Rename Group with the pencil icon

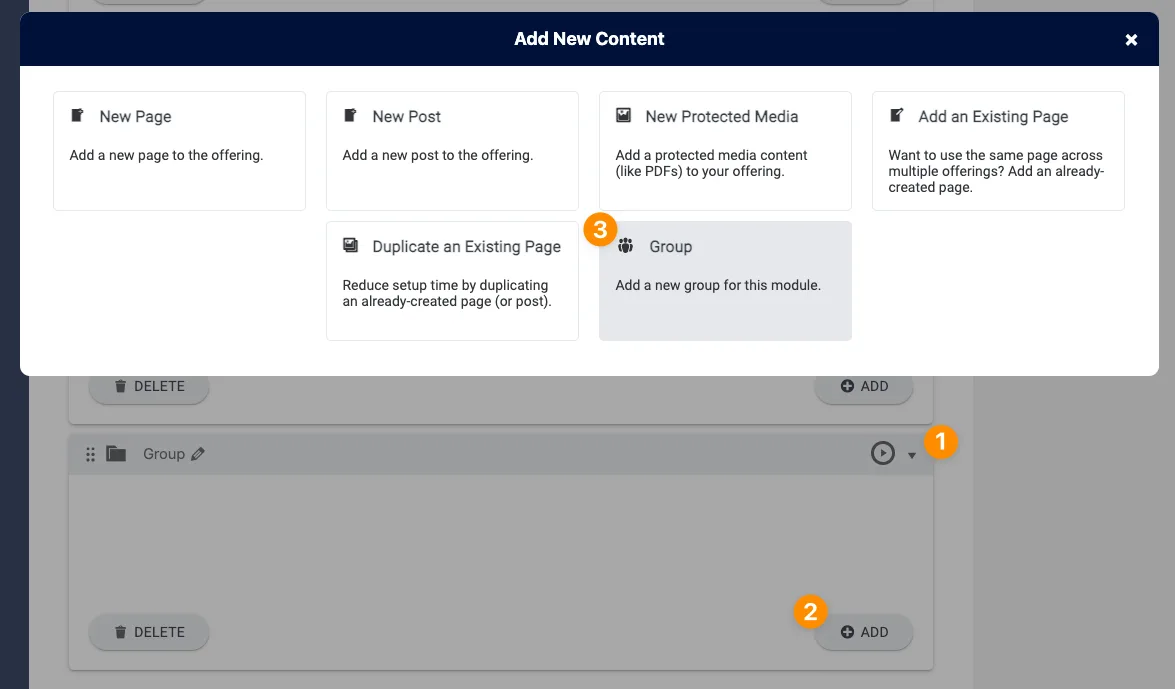click(x=198, y=454)
